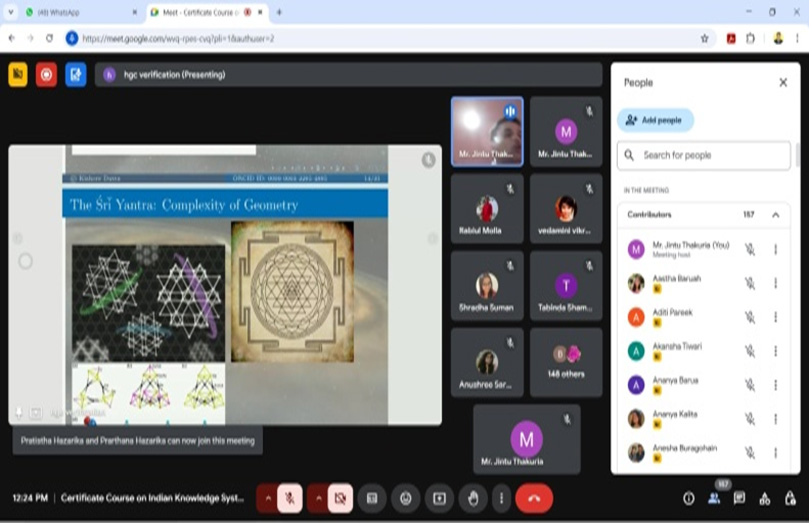The width and height of the screenshot is (809, 523).
Task: Open the emoji reactions button
Action: [x=405, y=497]
